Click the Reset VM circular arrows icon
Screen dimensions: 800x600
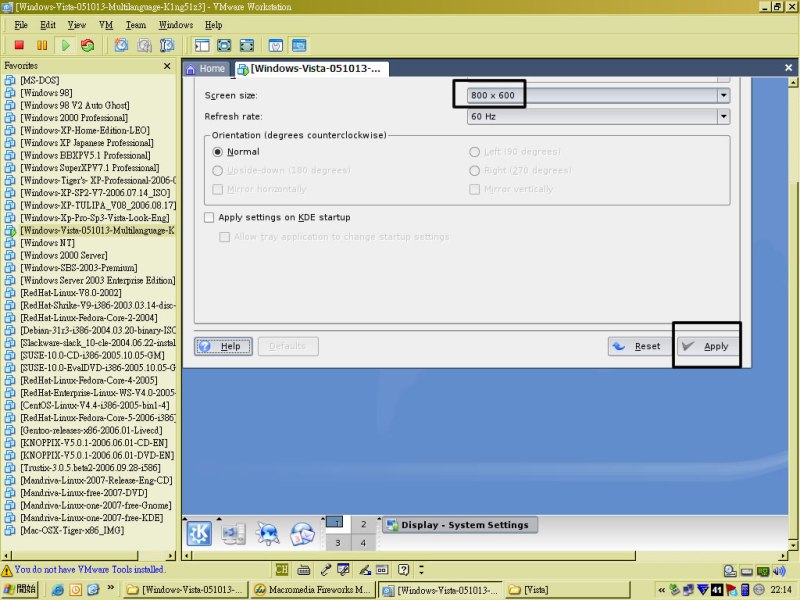point(88,45)
